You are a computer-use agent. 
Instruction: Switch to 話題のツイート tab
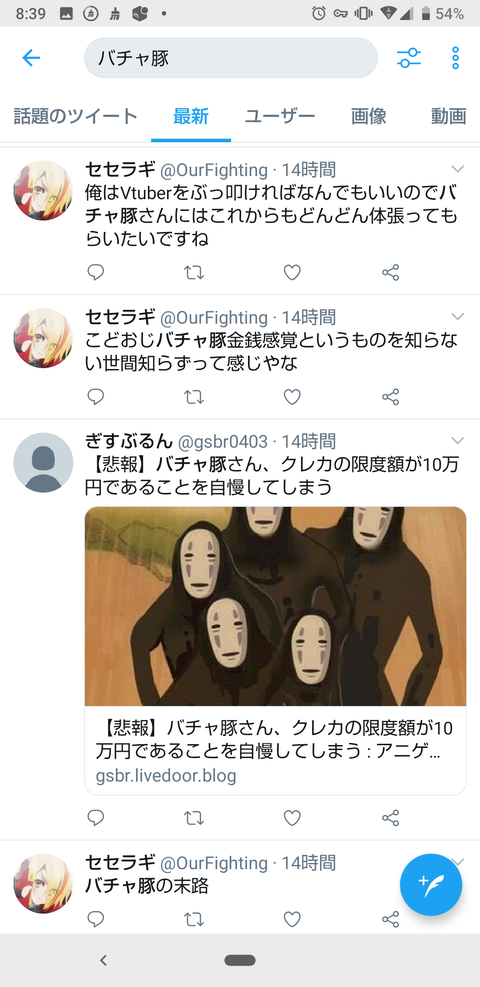coord(75,116)
